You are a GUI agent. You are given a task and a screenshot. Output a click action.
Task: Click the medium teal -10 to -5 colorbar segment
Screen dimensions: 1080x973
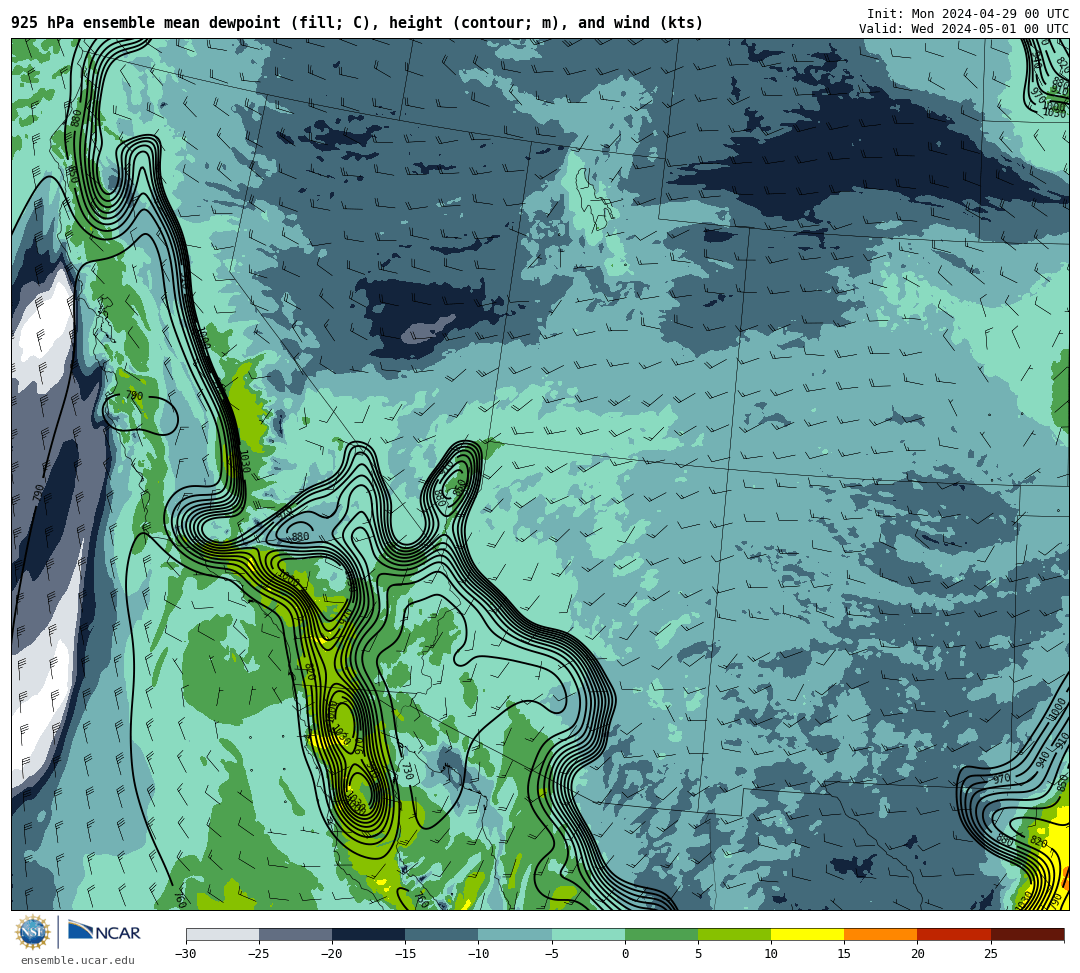click(515, 934)
